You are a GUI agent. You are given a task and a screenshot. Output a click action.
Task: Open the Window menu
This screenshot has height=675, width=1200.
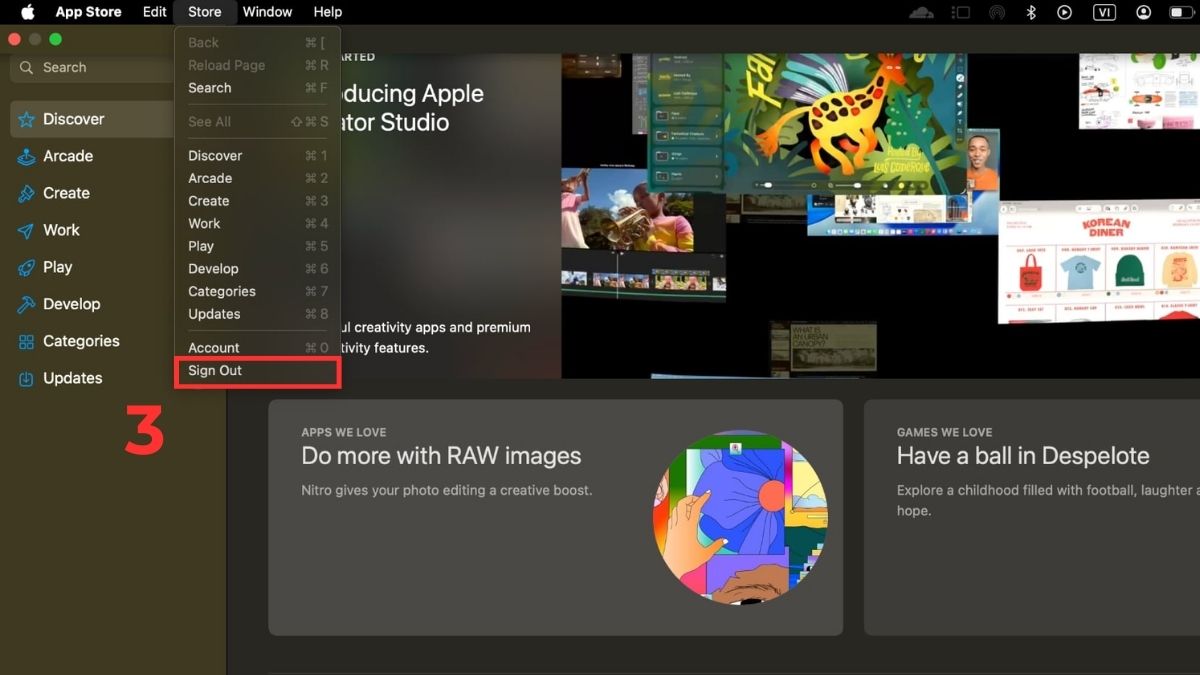(x=267, y=12)
